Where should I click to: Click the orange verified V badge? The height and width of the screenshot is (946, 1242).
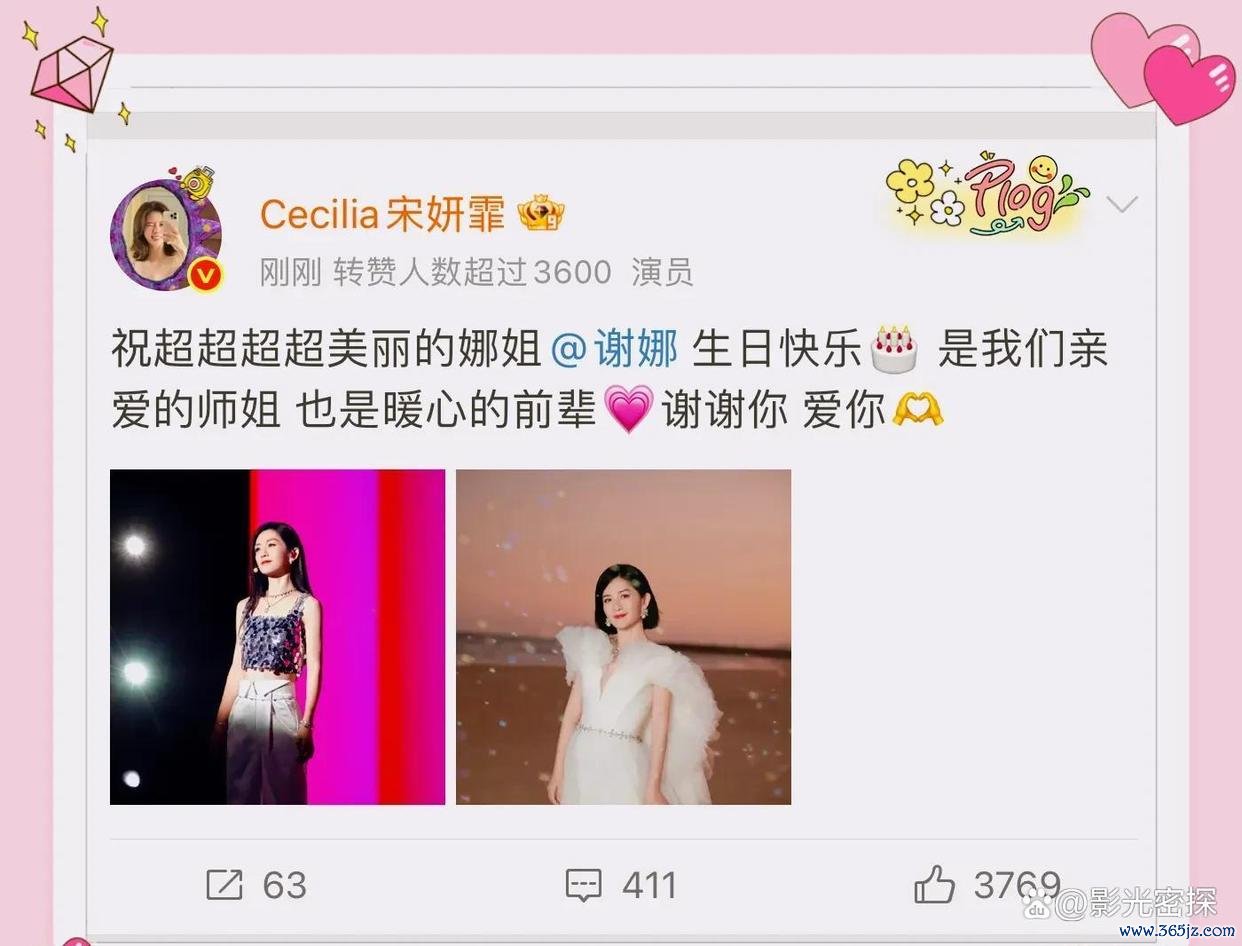(206, 274)
